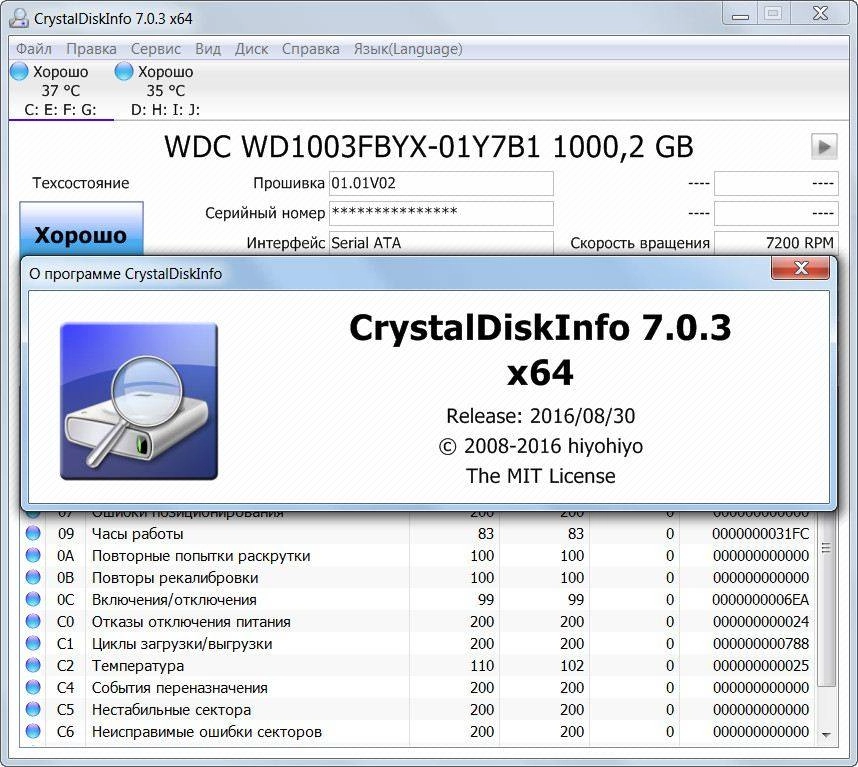Select the disk tab C: E: F: G:
This screenshot has height=767, width=858.
coord(60,90)
